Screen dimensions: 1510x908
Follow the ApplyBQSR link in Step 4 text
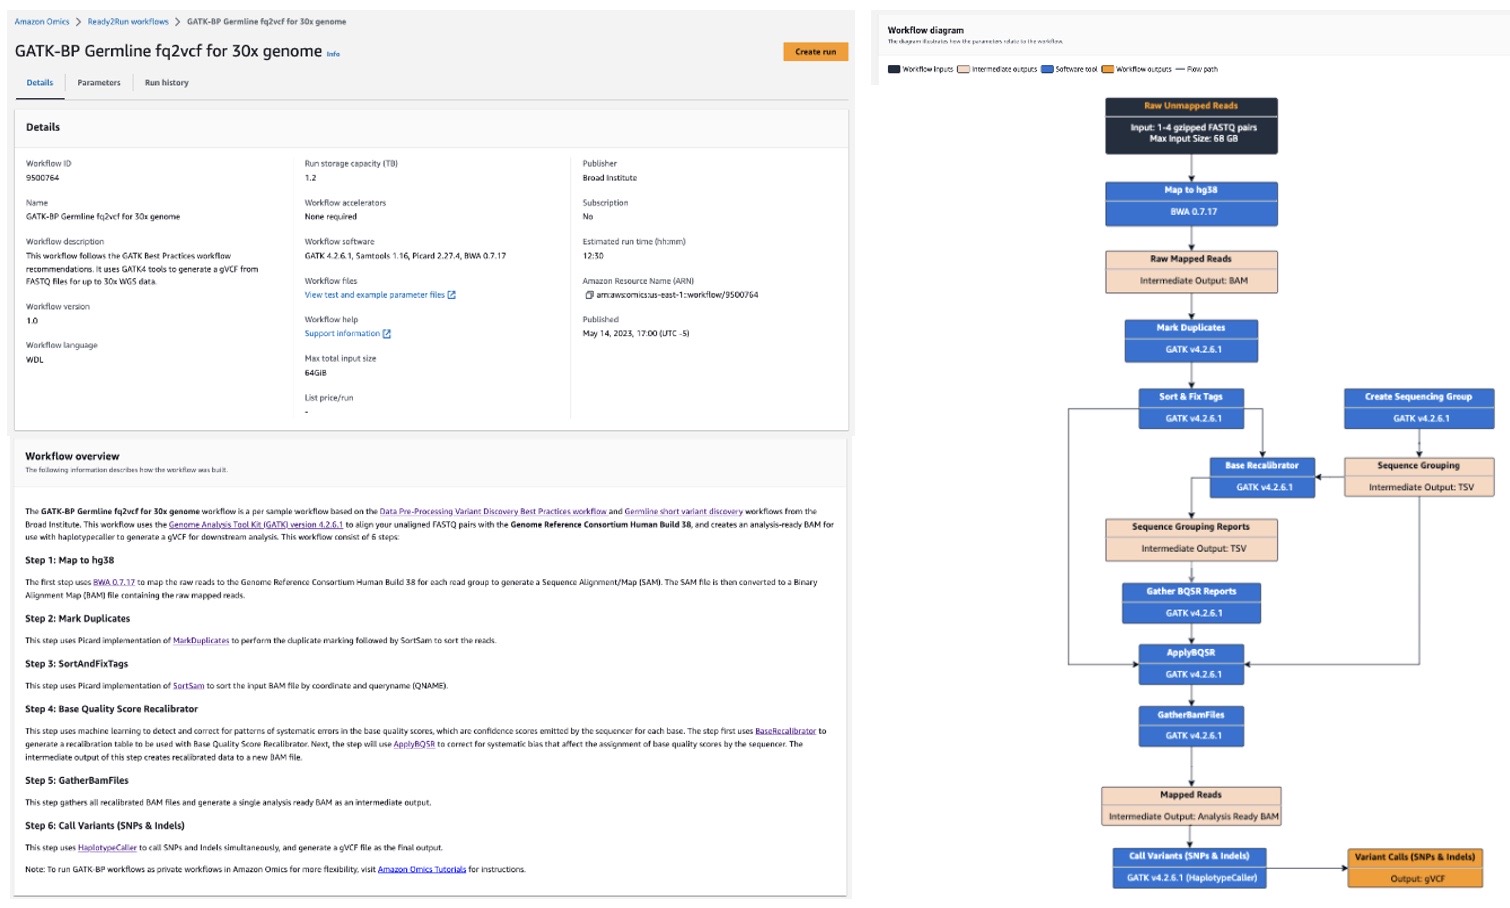[x=414, y=744]
